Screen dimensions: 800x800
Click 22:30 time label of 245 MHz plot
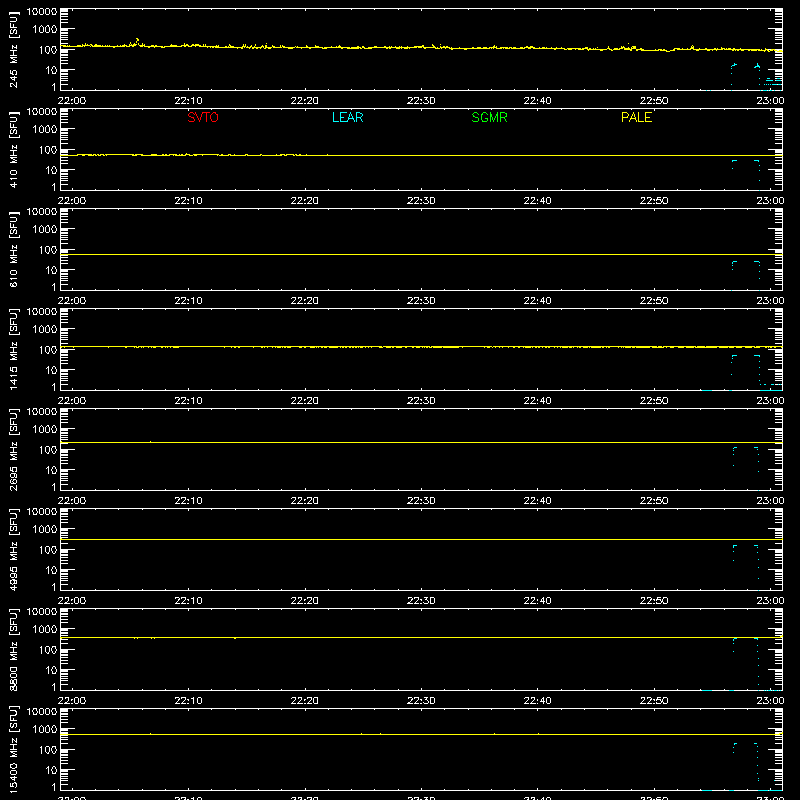pyautogui.click(x=421, y=101)
